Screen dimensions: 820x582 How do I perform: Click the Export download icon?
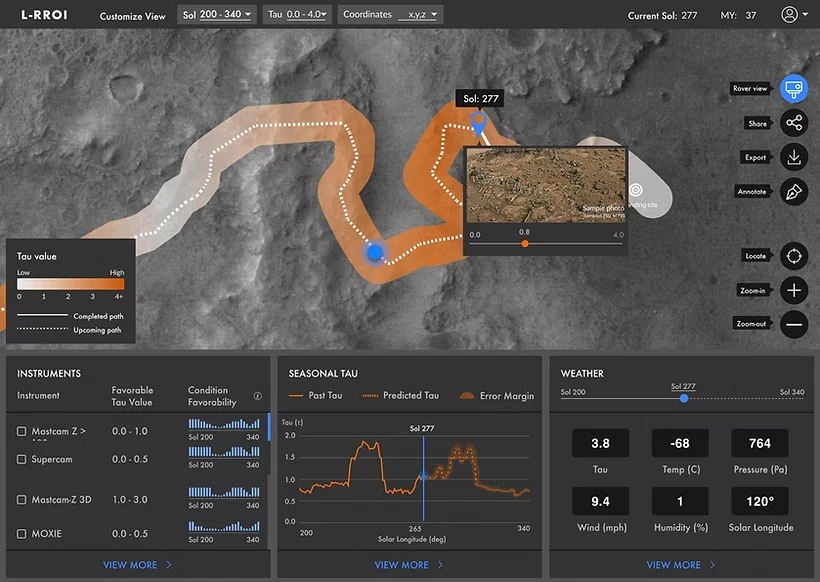[x=794, y=157]
